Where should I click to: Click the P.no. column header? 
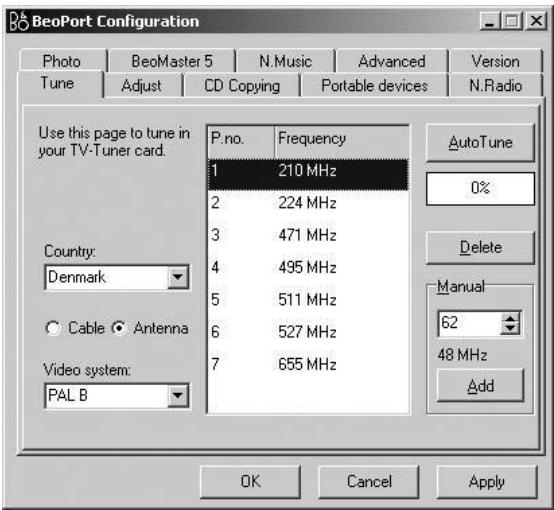coord(241,141)
